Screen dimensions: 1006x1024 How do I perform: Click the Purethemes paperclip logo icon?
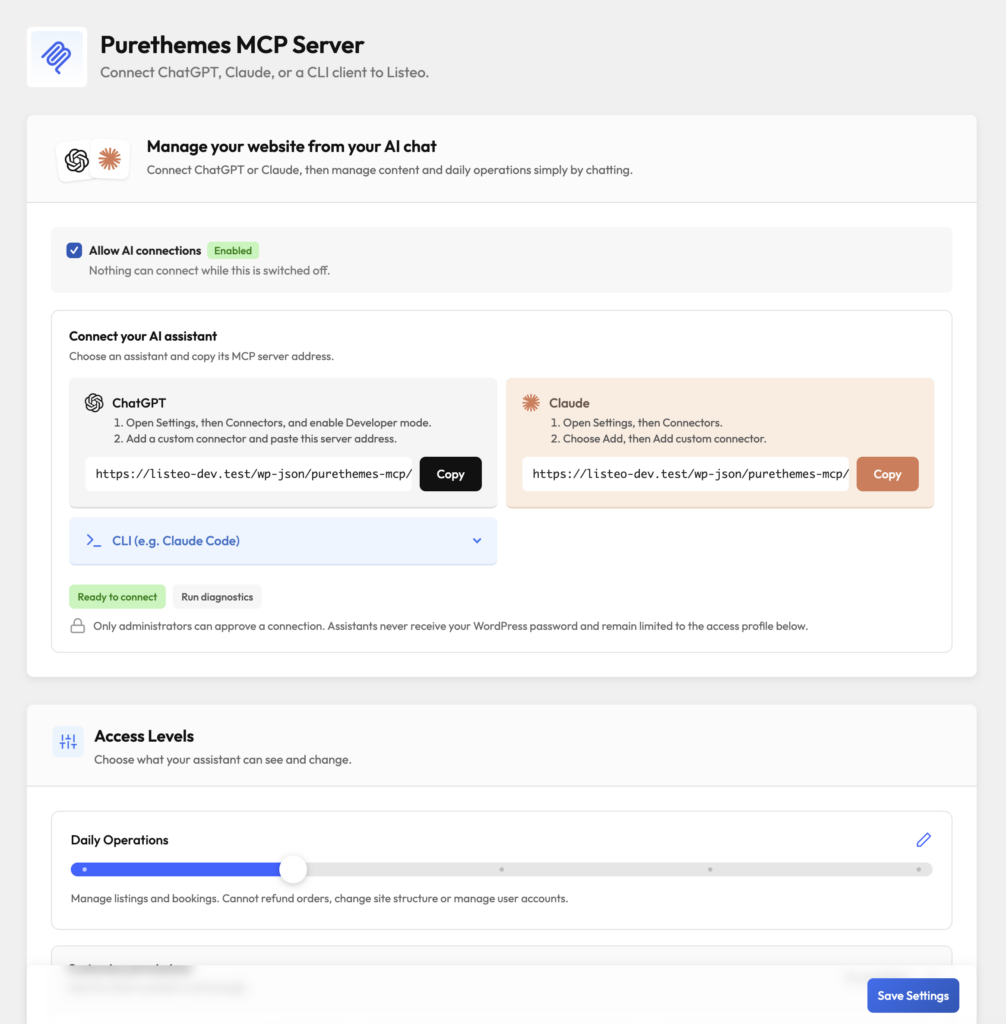click(57, 57)
